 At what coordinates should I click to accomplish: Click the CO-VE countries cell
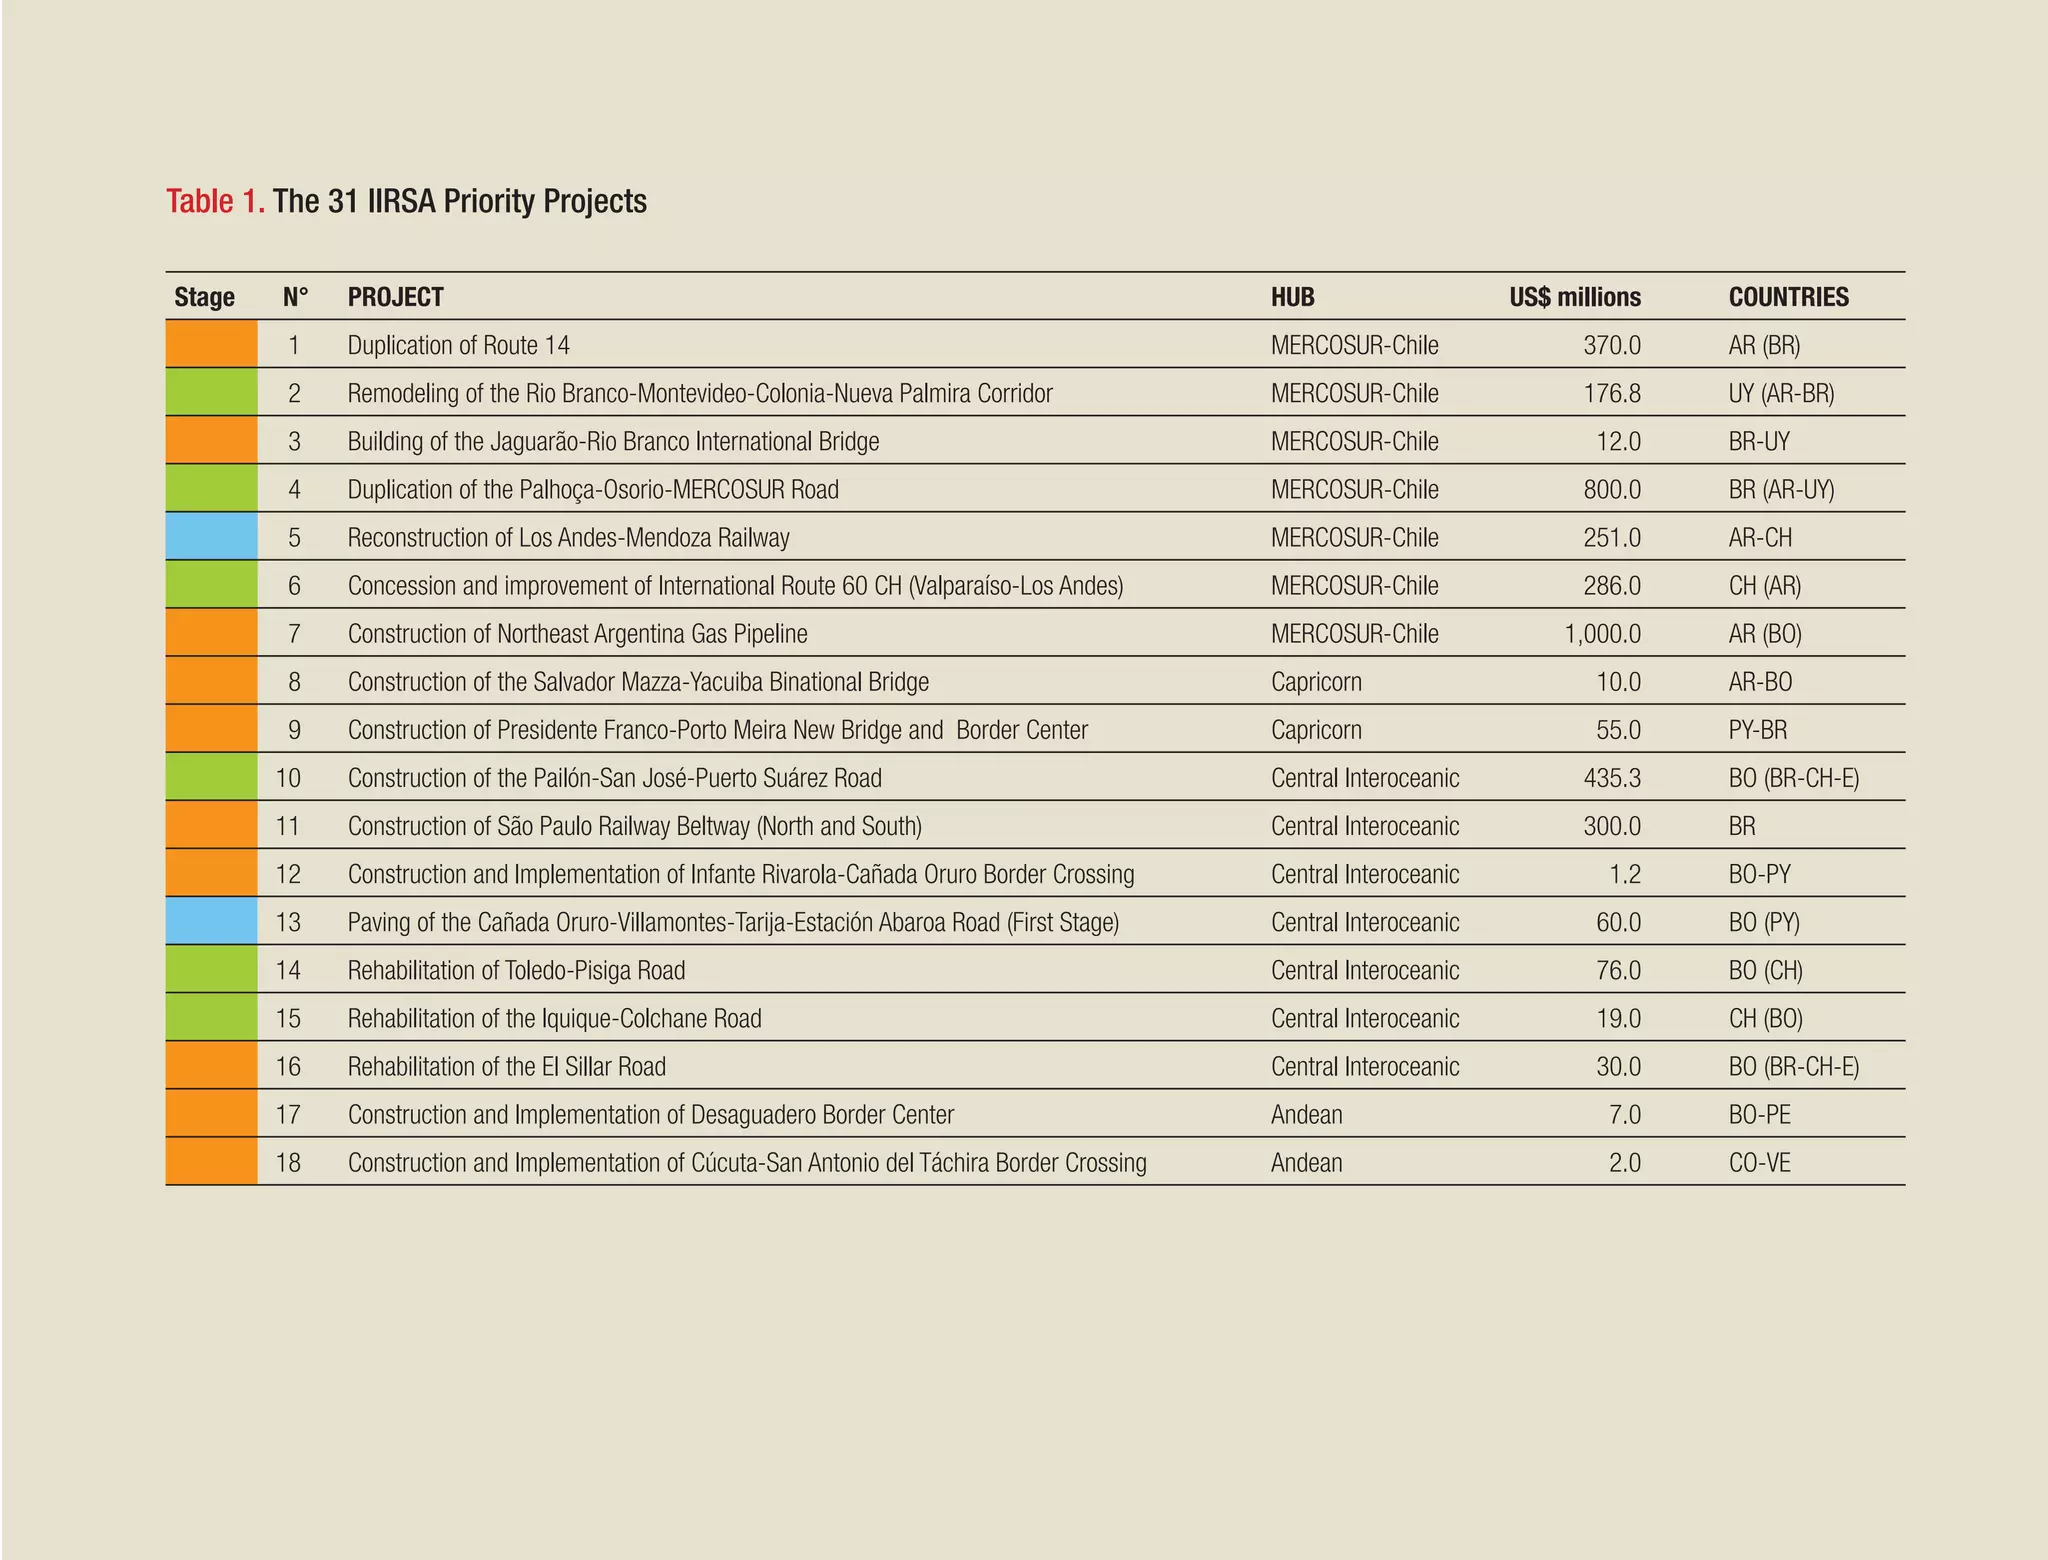1759,1163
